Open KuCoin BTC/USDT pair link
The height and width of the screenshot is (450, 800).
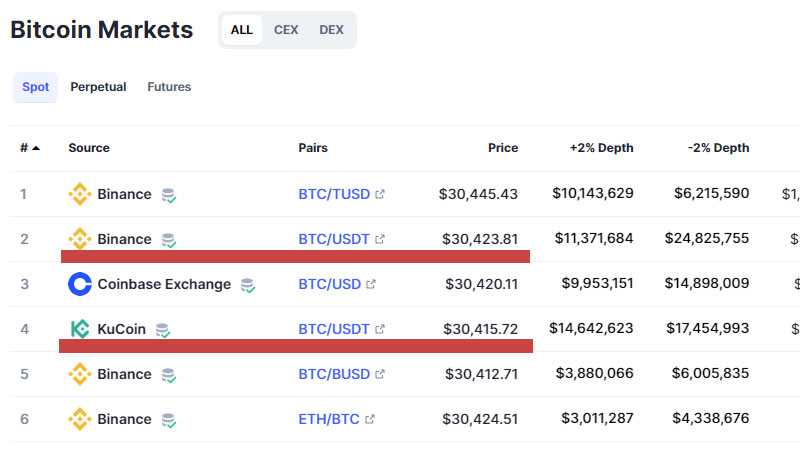(x=334, y=329)
